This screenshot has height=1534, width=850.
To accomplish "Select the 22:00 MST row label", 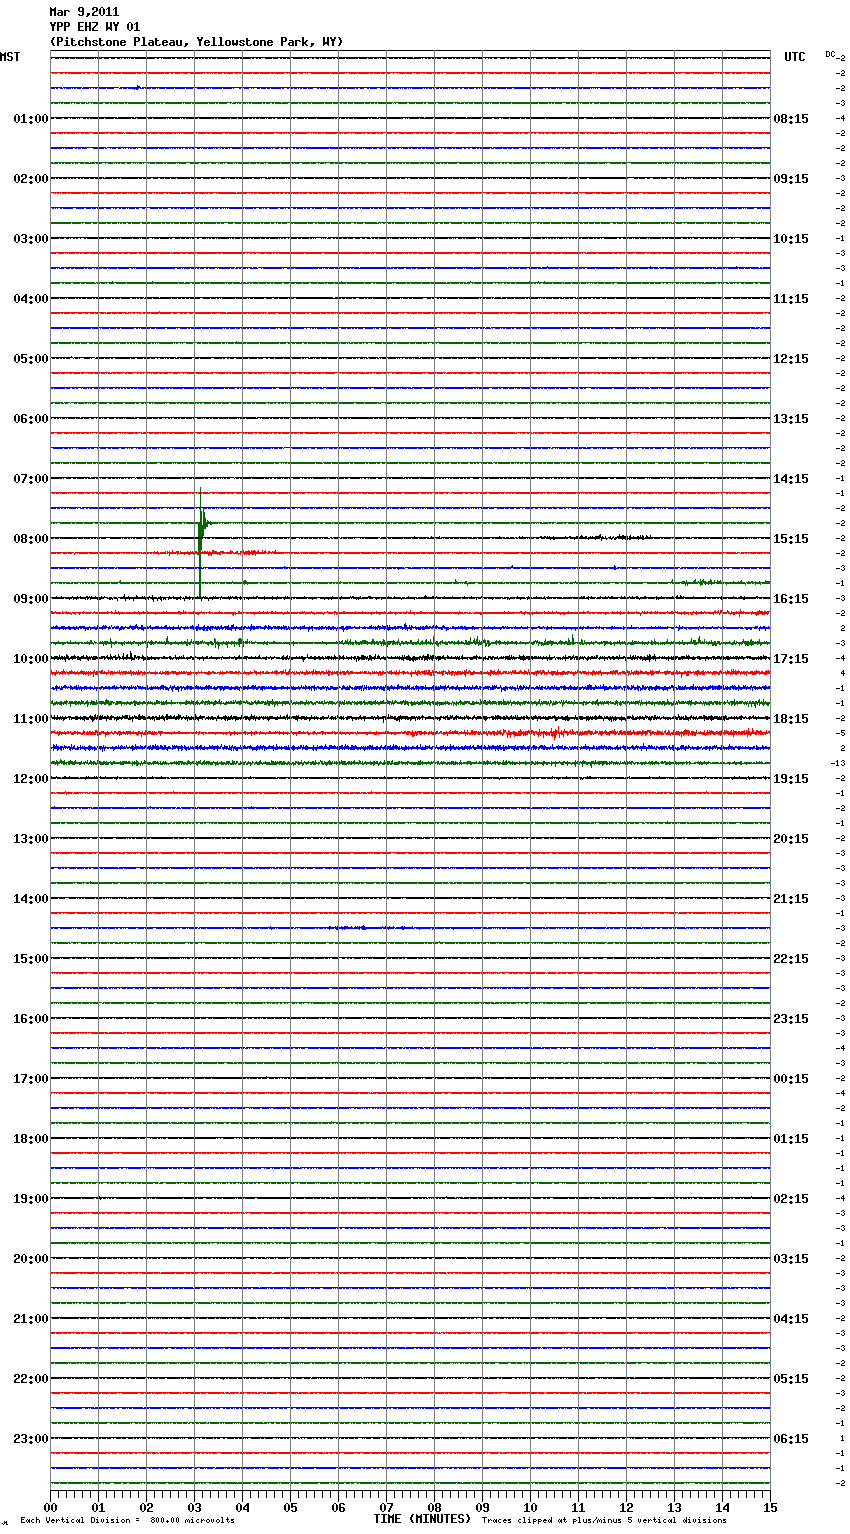I will [31, 1379].
